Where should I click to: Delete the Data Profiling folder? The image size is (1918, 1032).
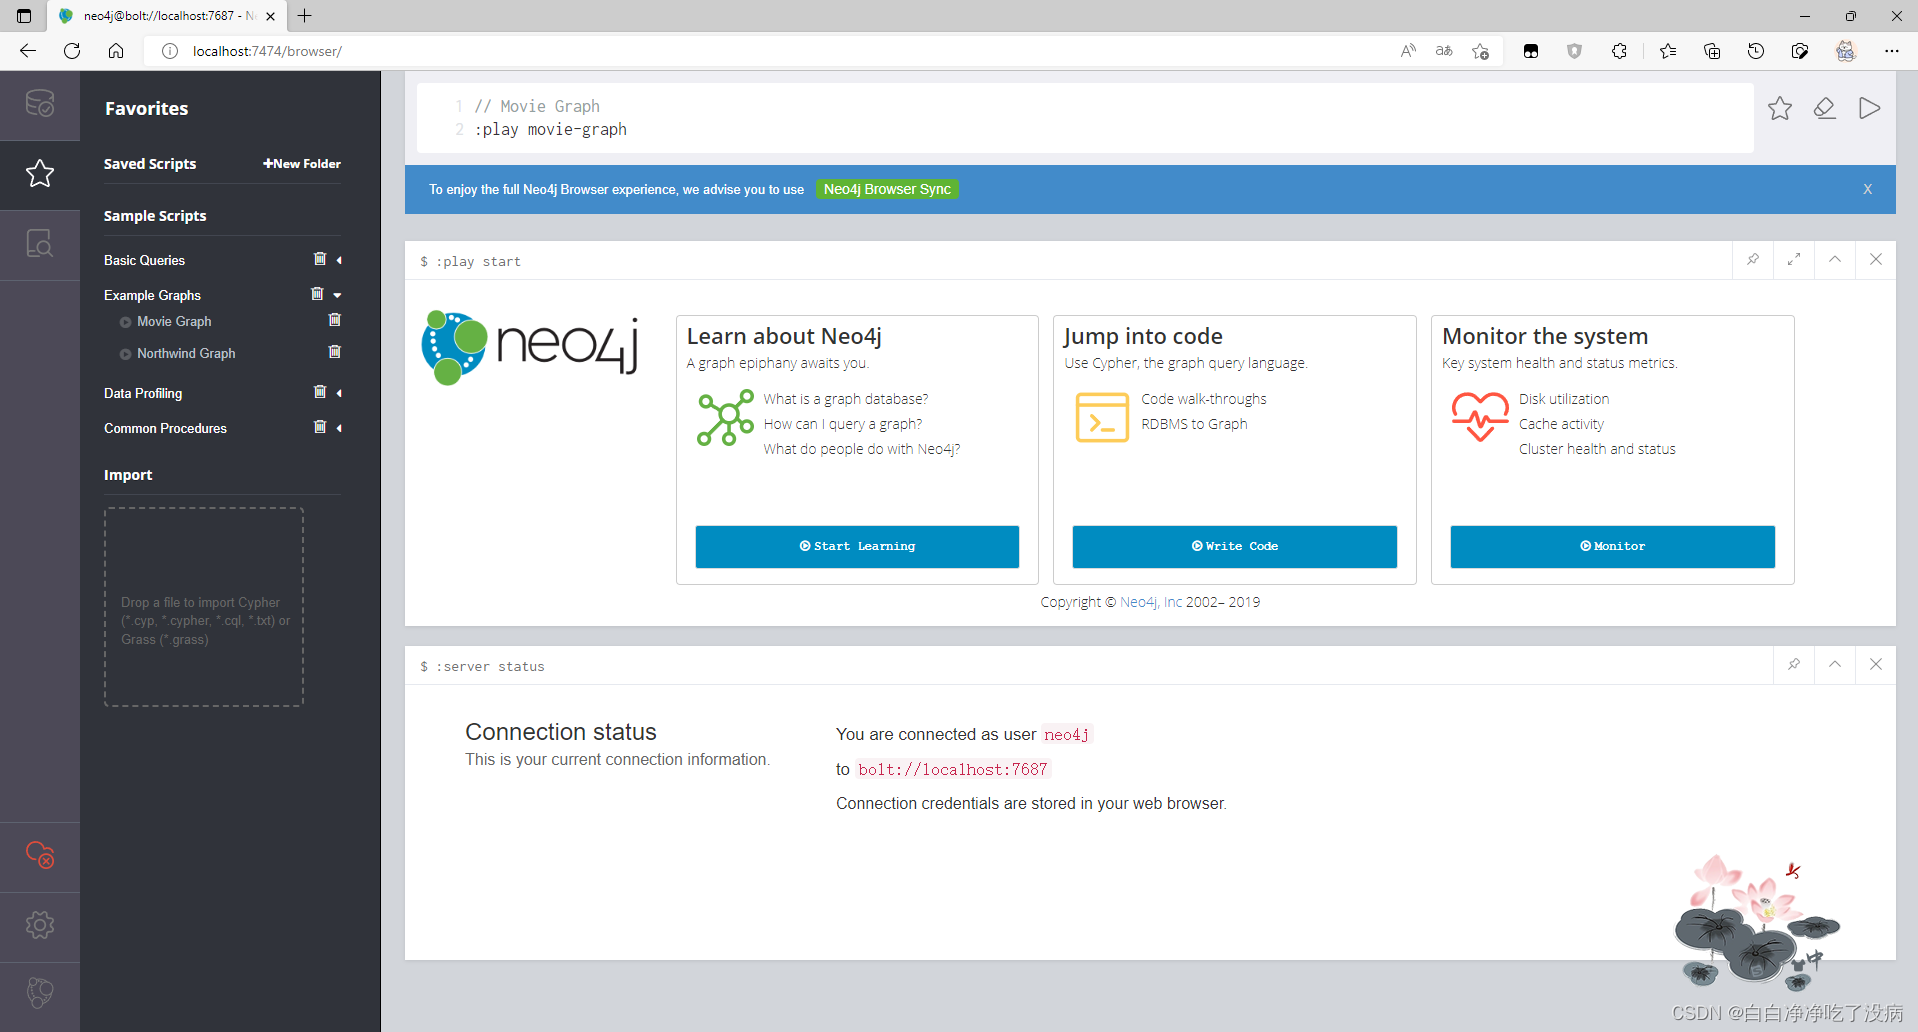point(320,392)
